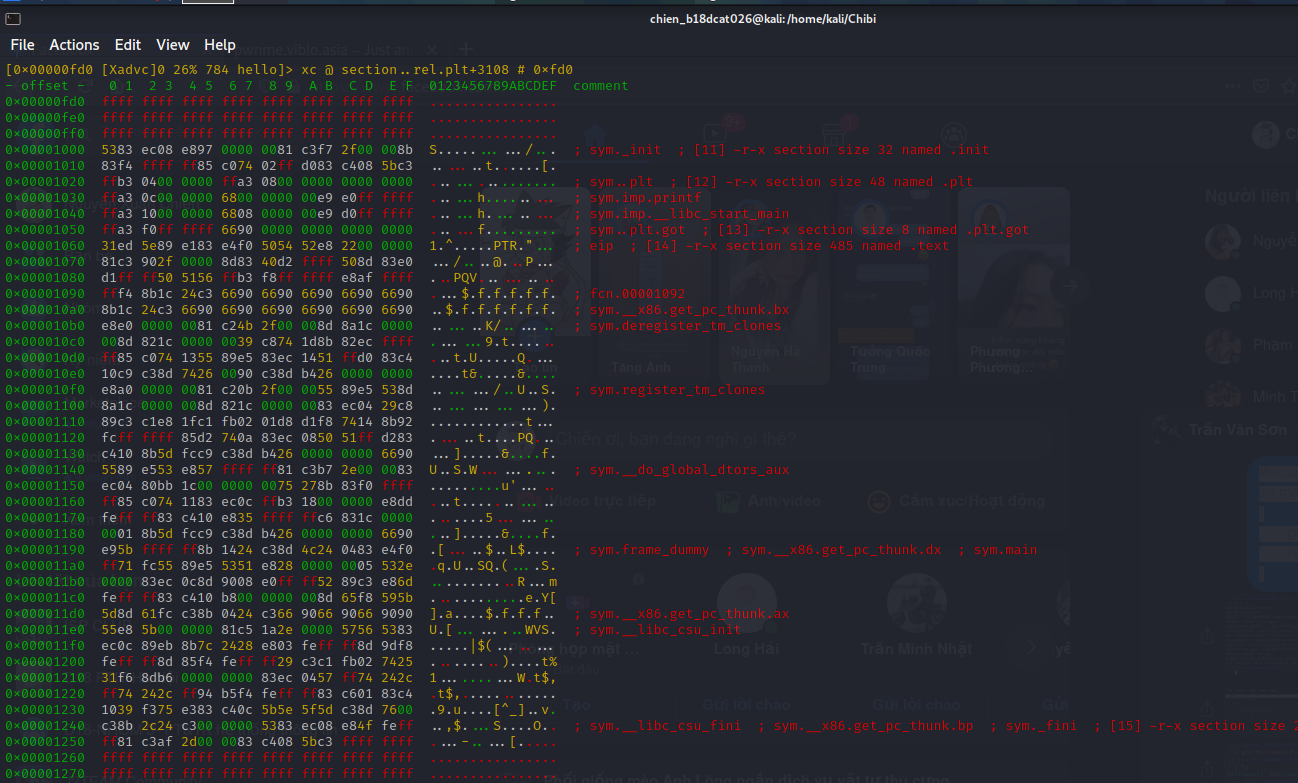Open the File menu

[x=22, y=45]
